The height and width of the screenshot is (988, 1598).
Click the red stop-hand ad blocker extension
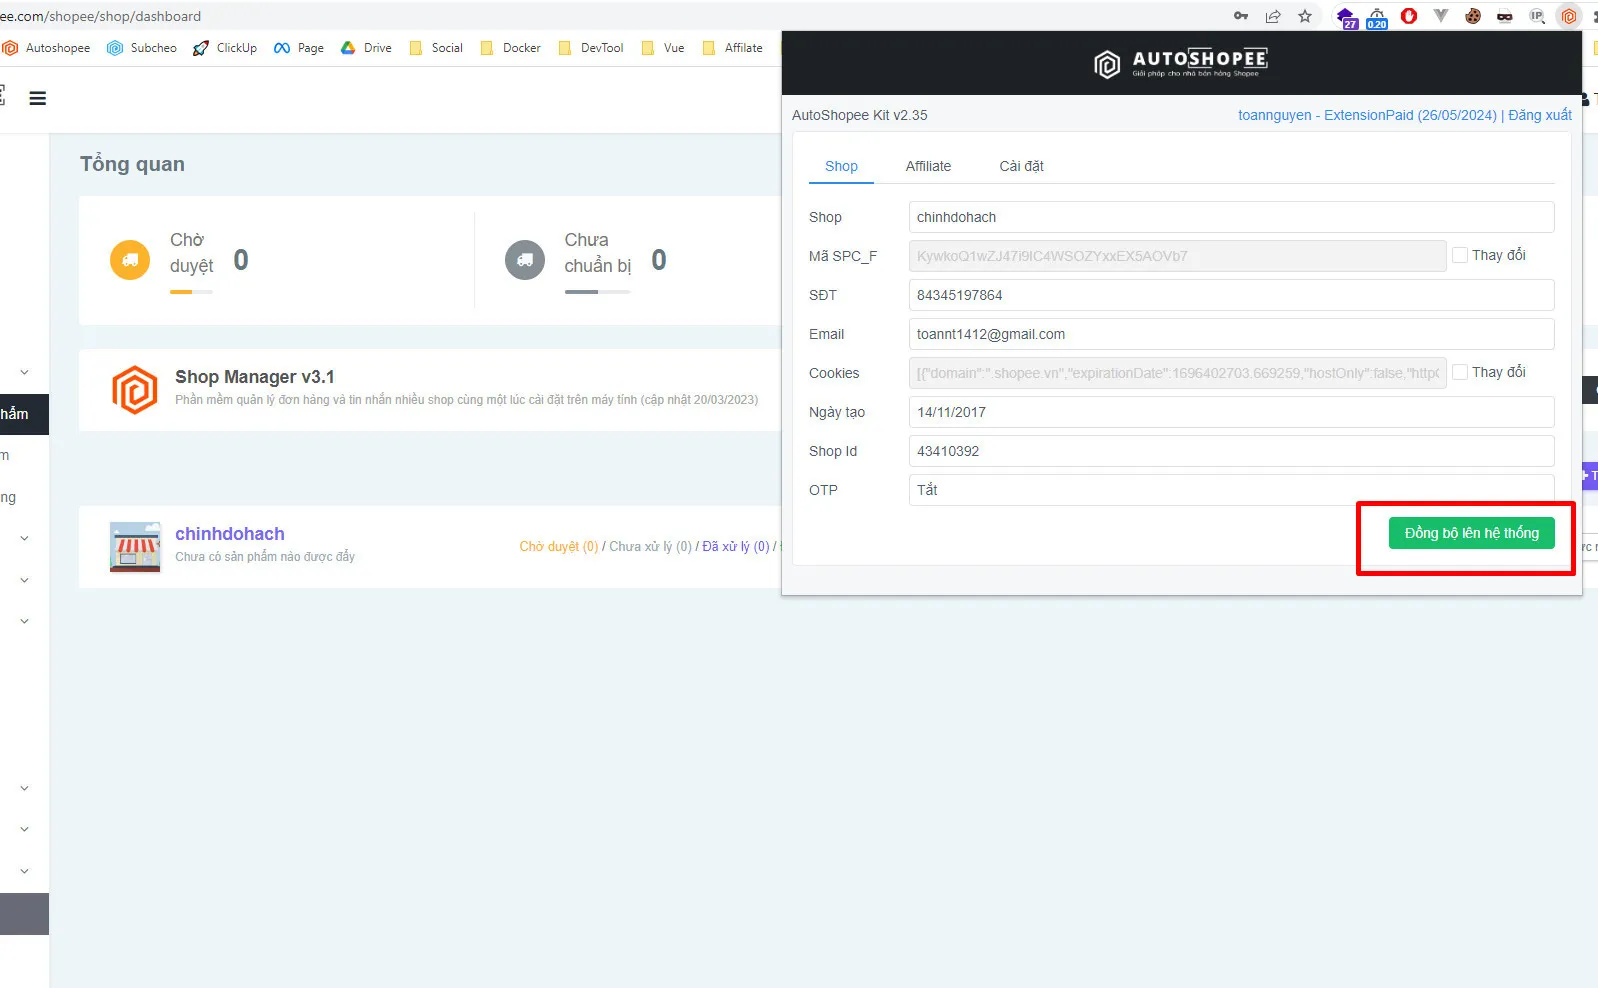tap(1409, 16)
